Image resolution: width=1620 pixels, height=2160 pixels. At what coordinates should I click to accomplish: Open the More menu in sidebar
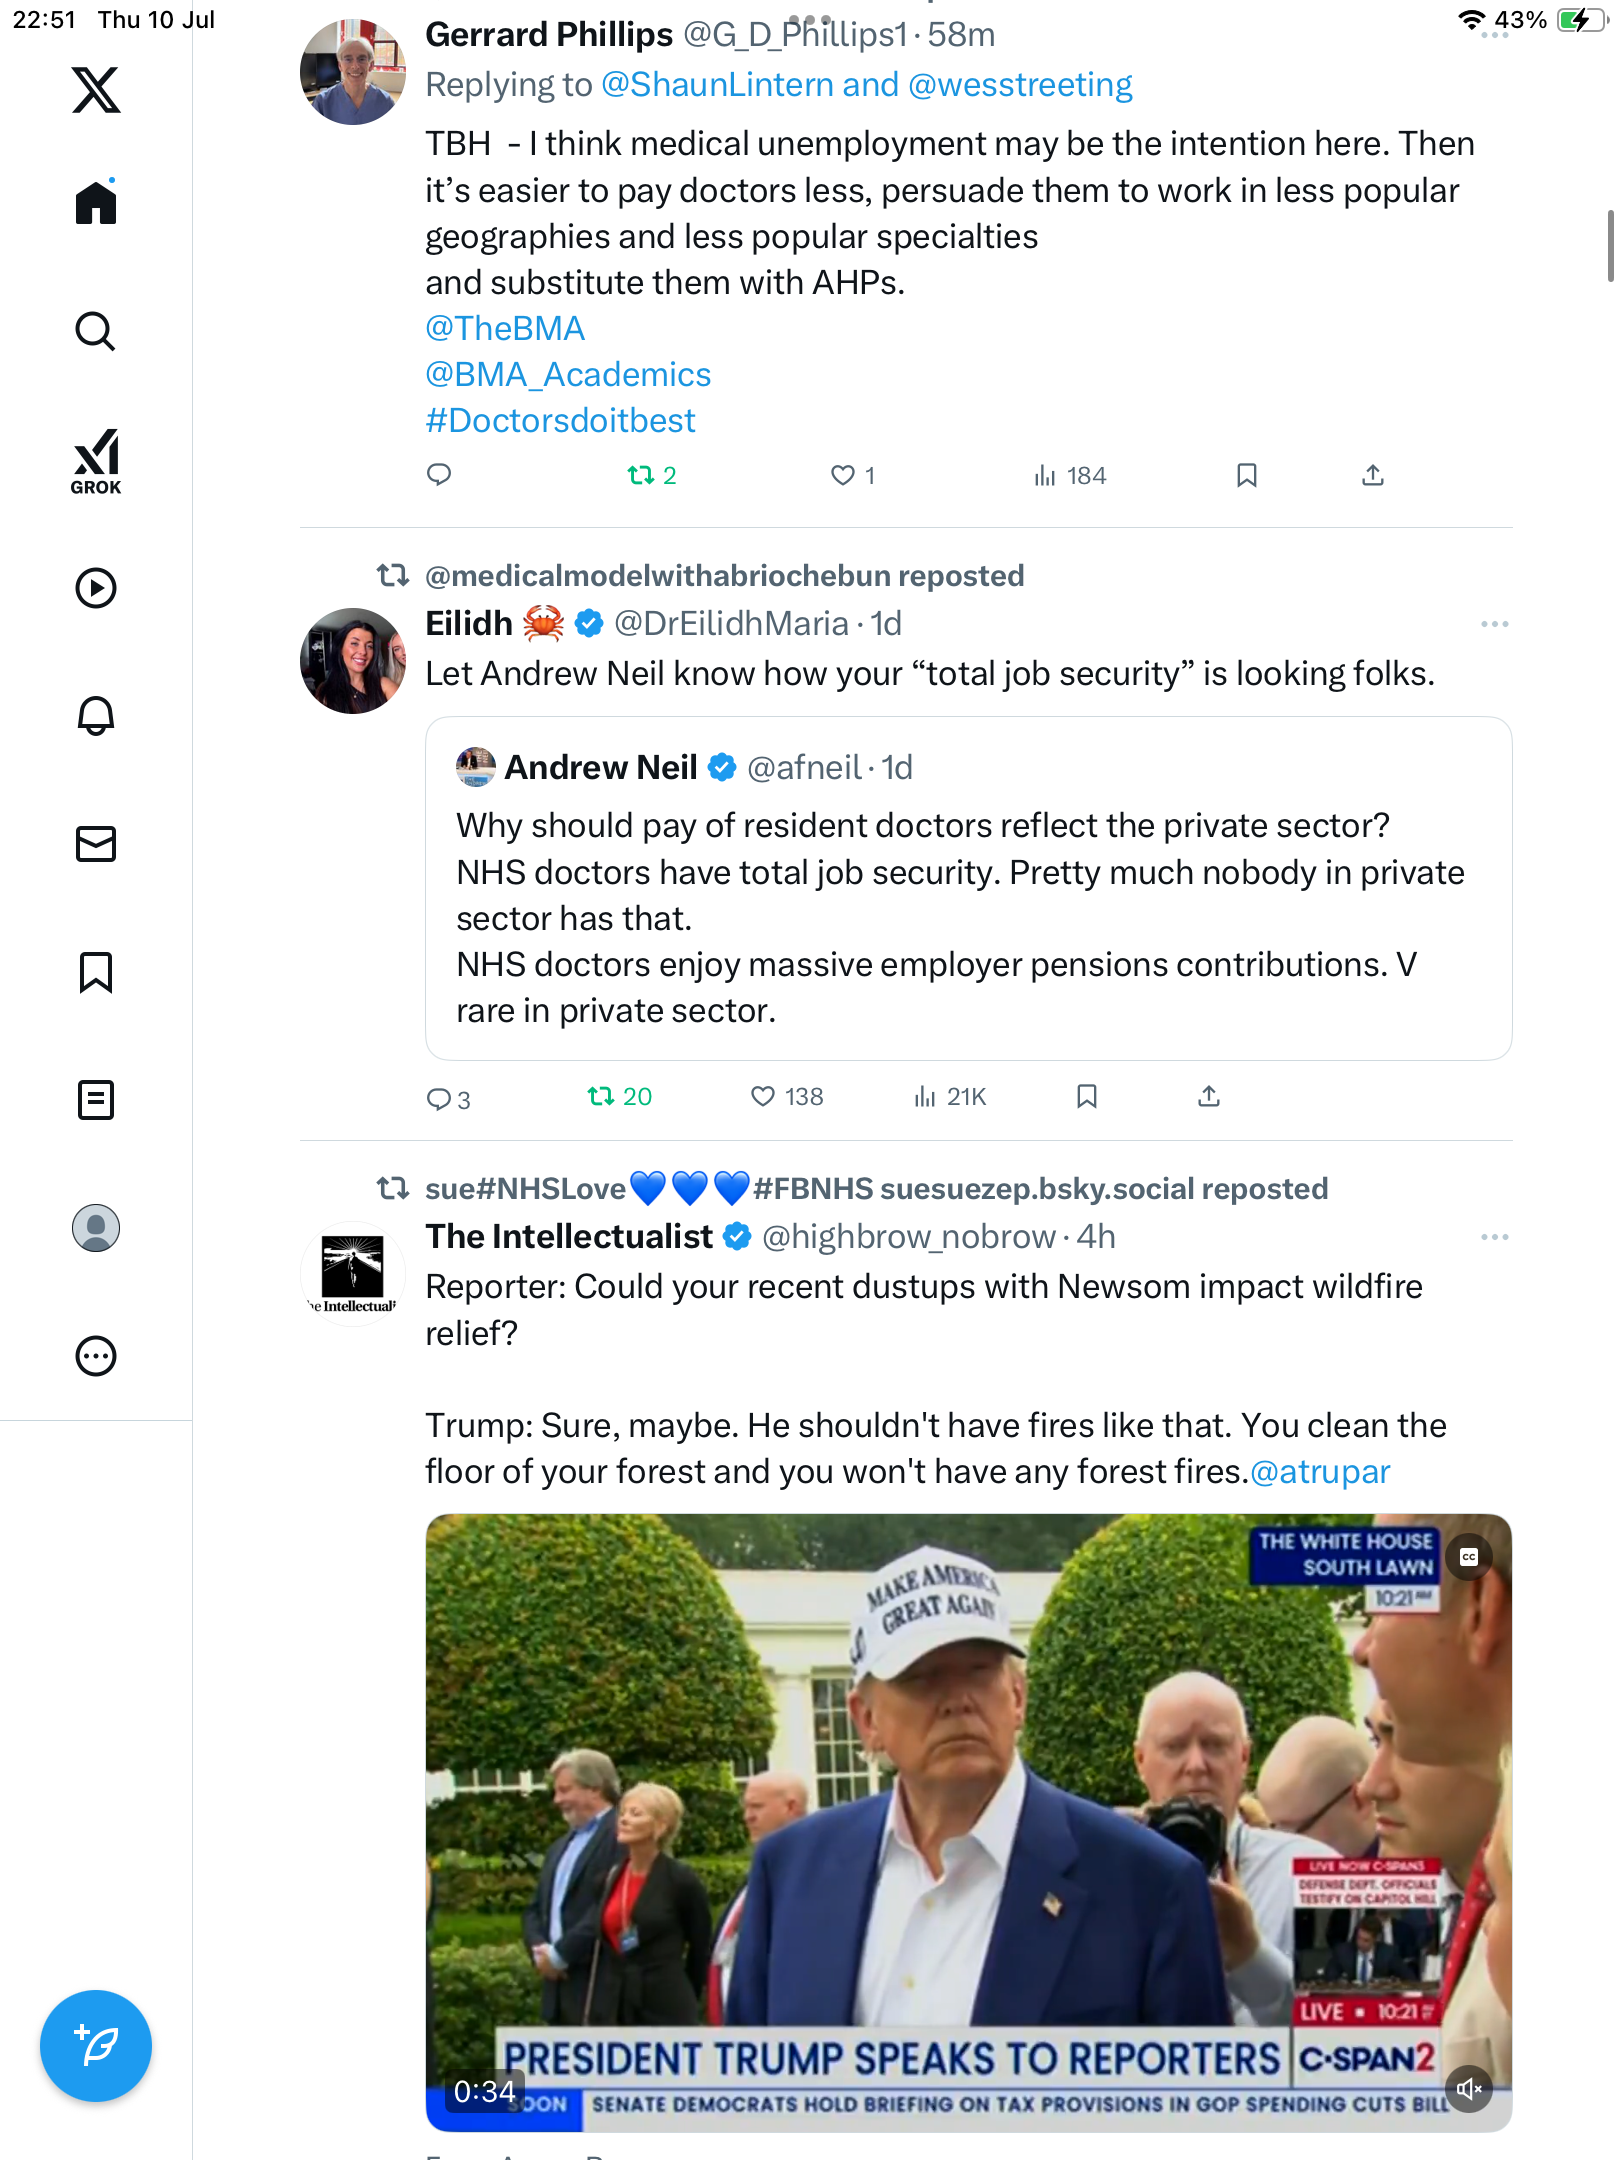click(x=96, y=1356)
